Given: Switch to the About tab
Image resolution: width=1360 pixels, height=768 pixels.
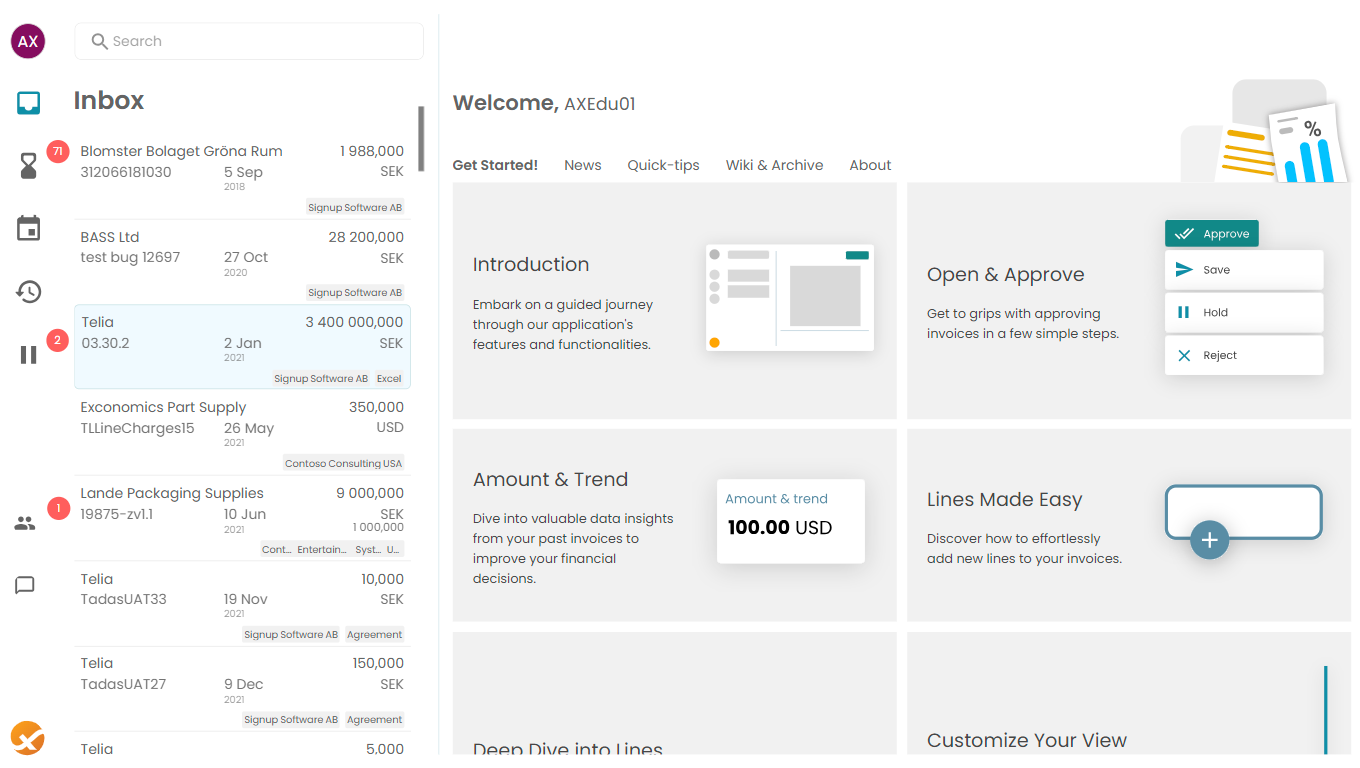Looking at the screenshot, I should pos(870,165).
